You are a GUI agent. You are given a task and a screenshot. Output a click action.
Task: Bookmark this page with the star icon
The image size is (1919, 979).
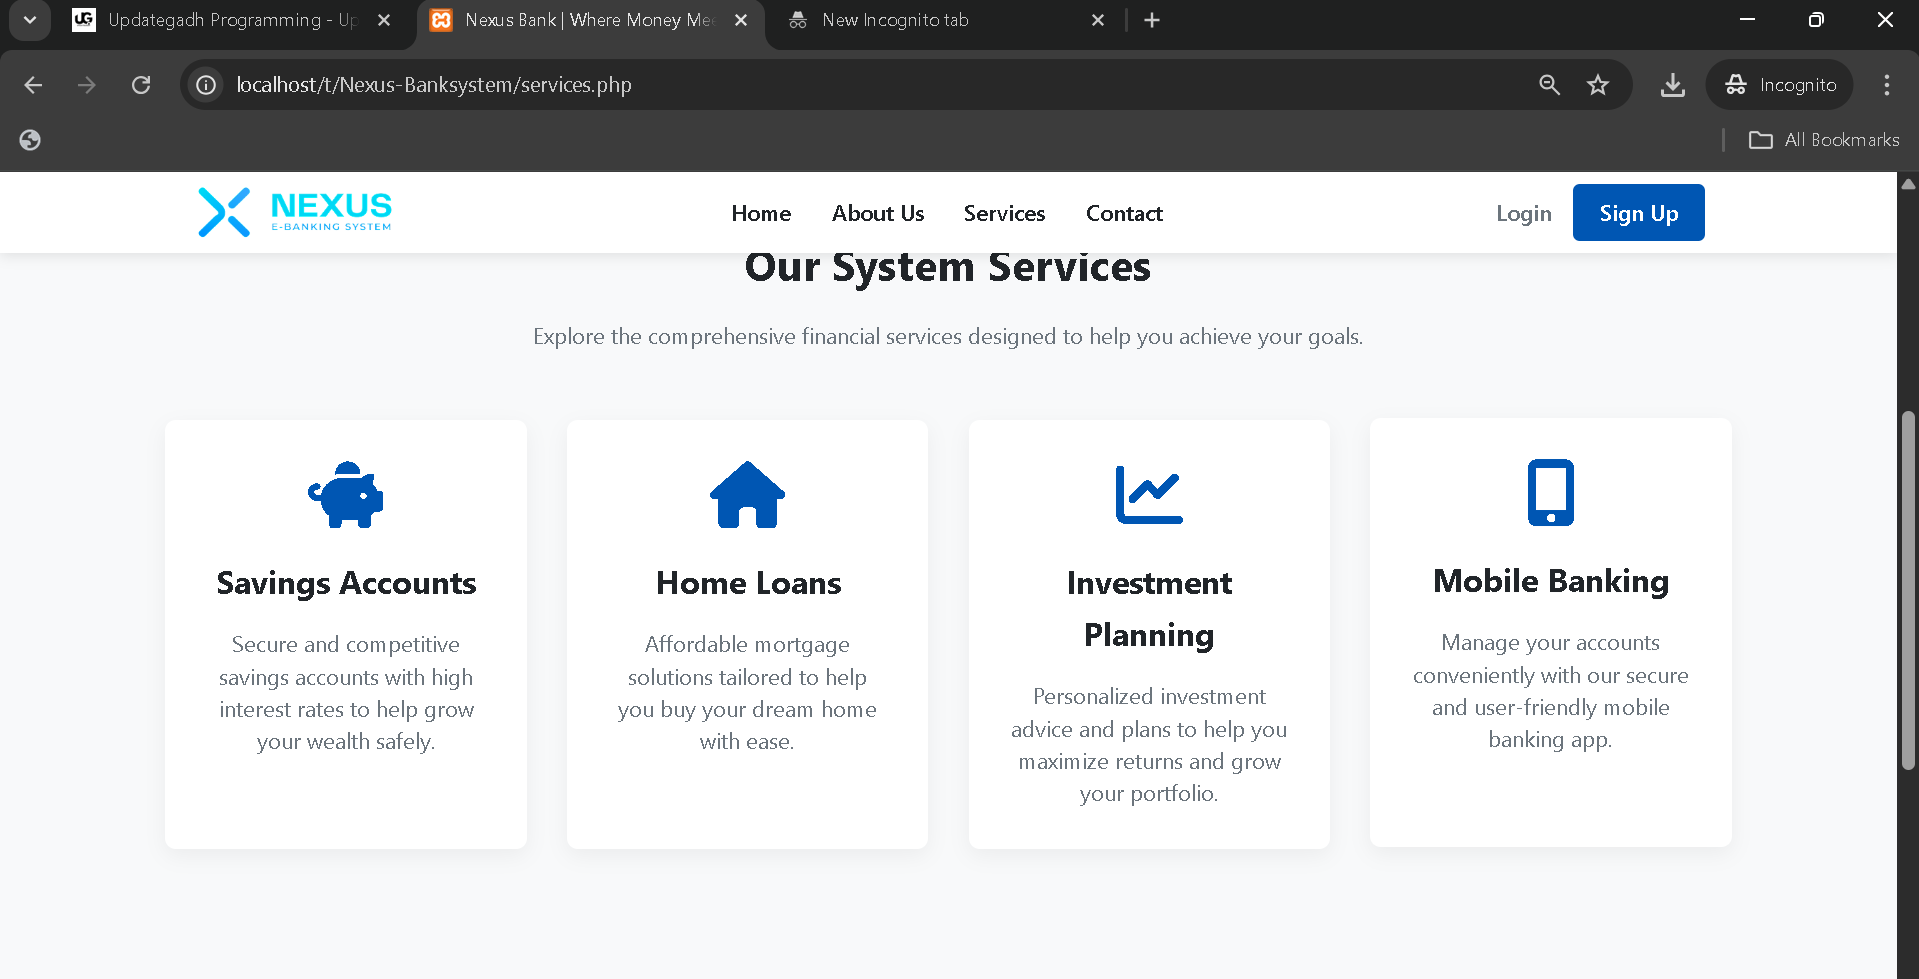(x=1598, y=85)
